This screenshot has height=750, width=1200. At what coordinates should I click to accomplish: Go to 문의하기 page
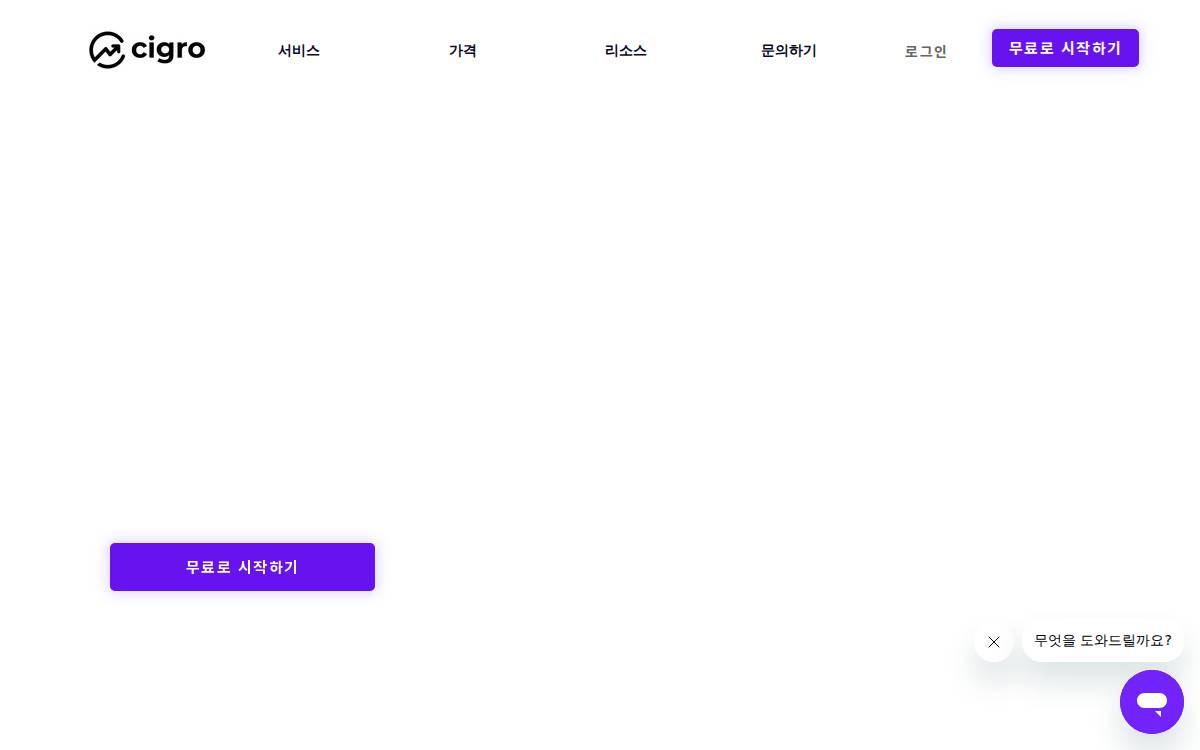click(789, 51)
